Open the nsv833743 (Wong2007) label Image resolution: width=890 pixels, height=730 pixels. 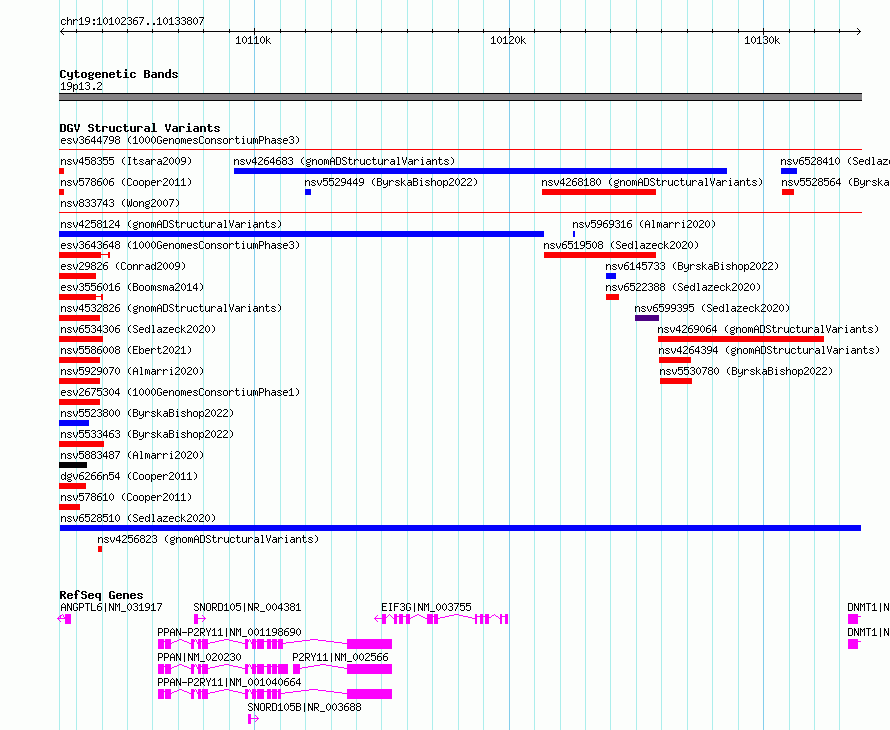coord(120,203)
